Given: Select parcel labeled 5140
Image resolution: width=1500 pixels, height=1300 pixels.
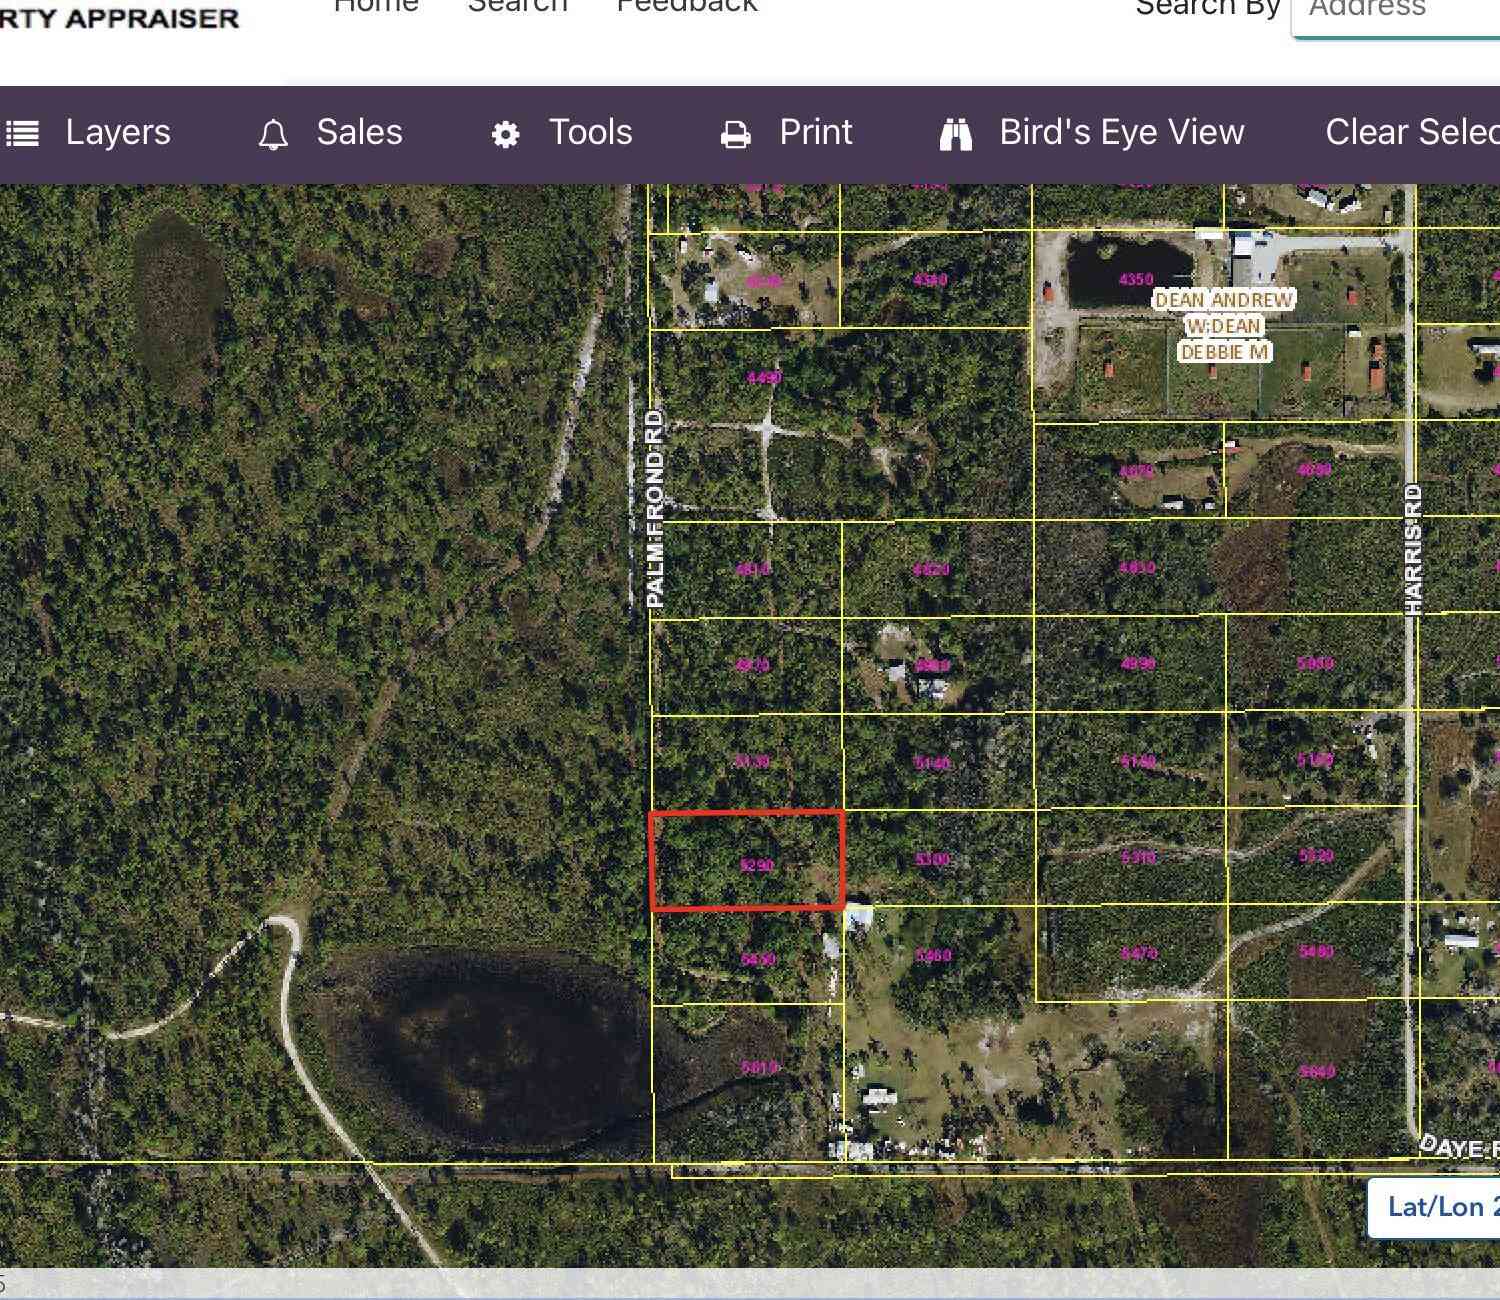Looking at the screenshot, I should coord(932,763).
